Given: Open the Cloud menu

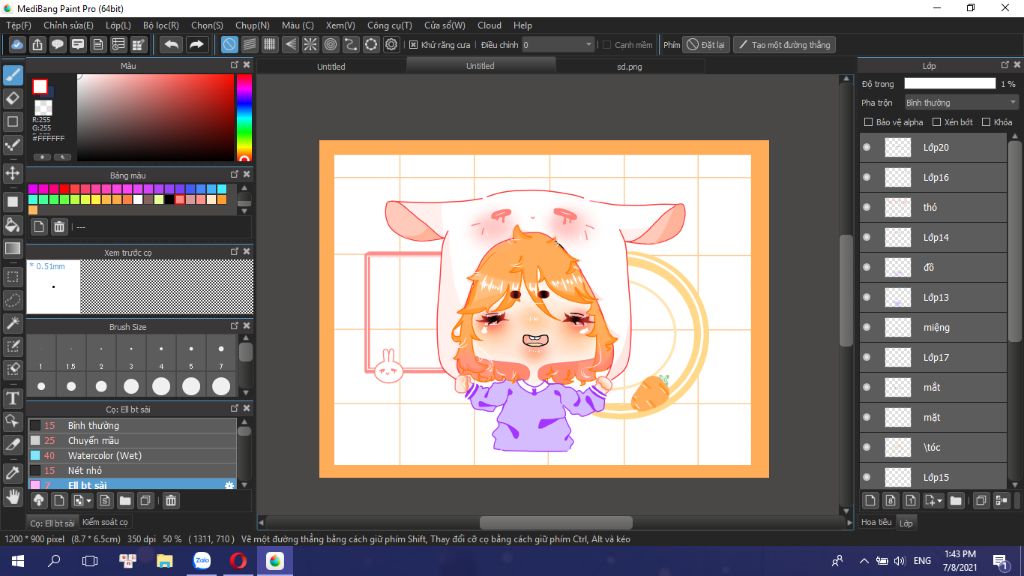Looking at the screenshot, I should pos(489,25).
